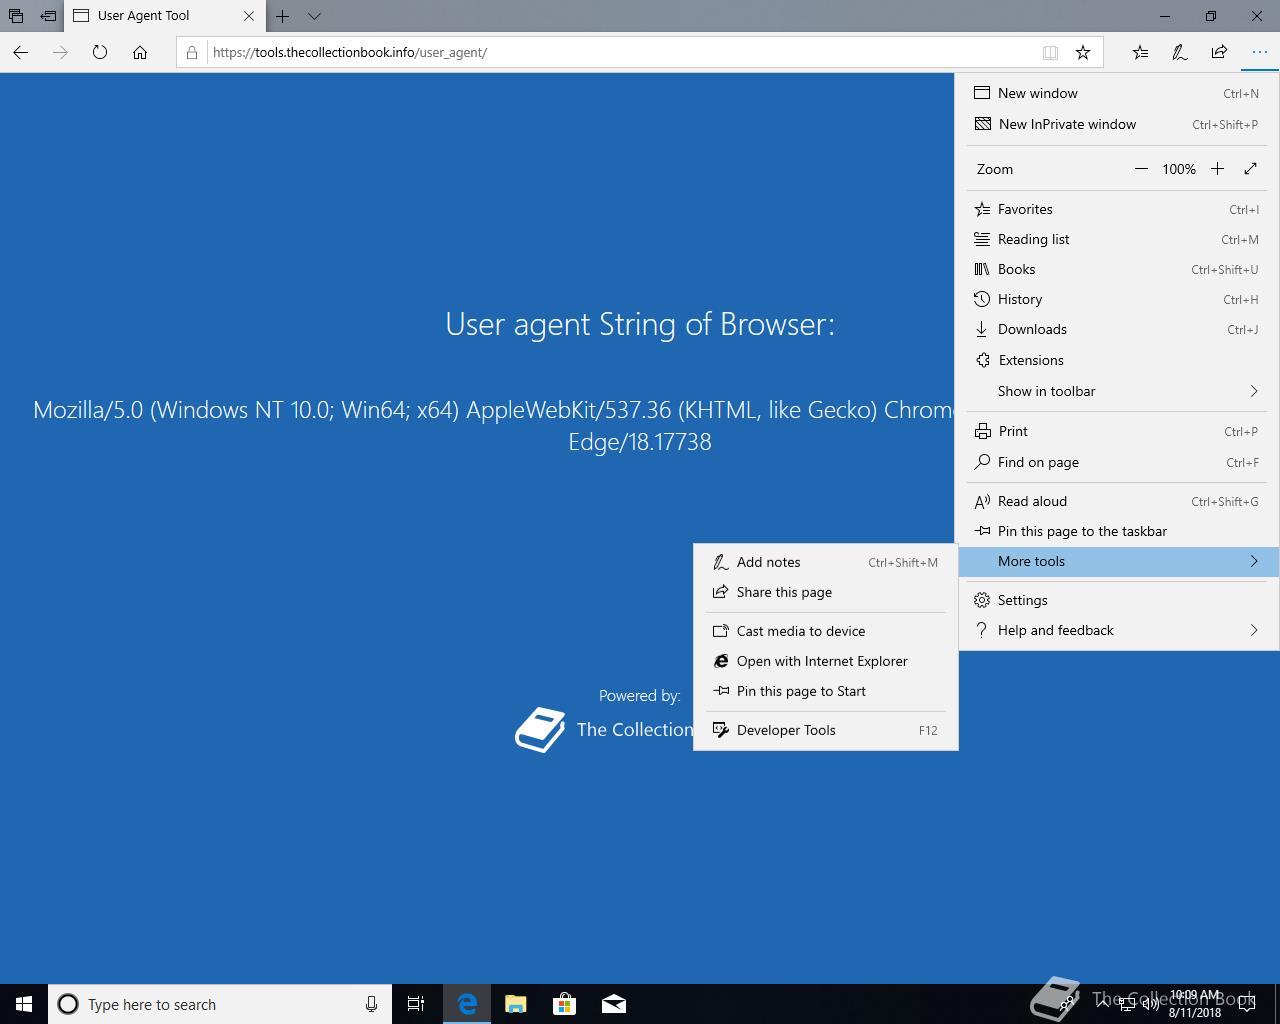Screen dimensions: 1280x1024
Task: Open Books from the menu
Action: [1116, 269]
